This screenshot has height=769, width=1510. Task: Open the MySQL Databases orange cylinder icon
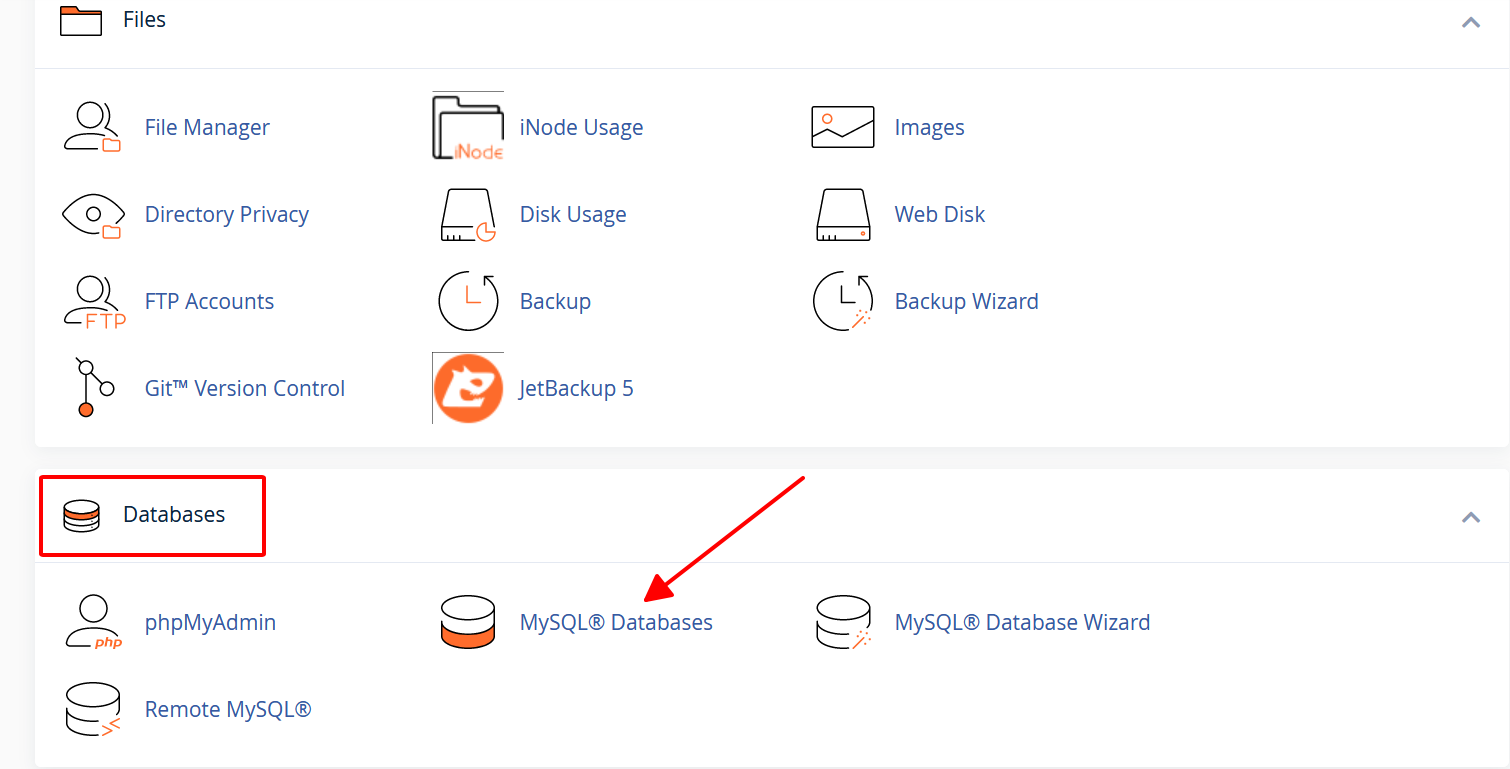(x=468, y=622)
